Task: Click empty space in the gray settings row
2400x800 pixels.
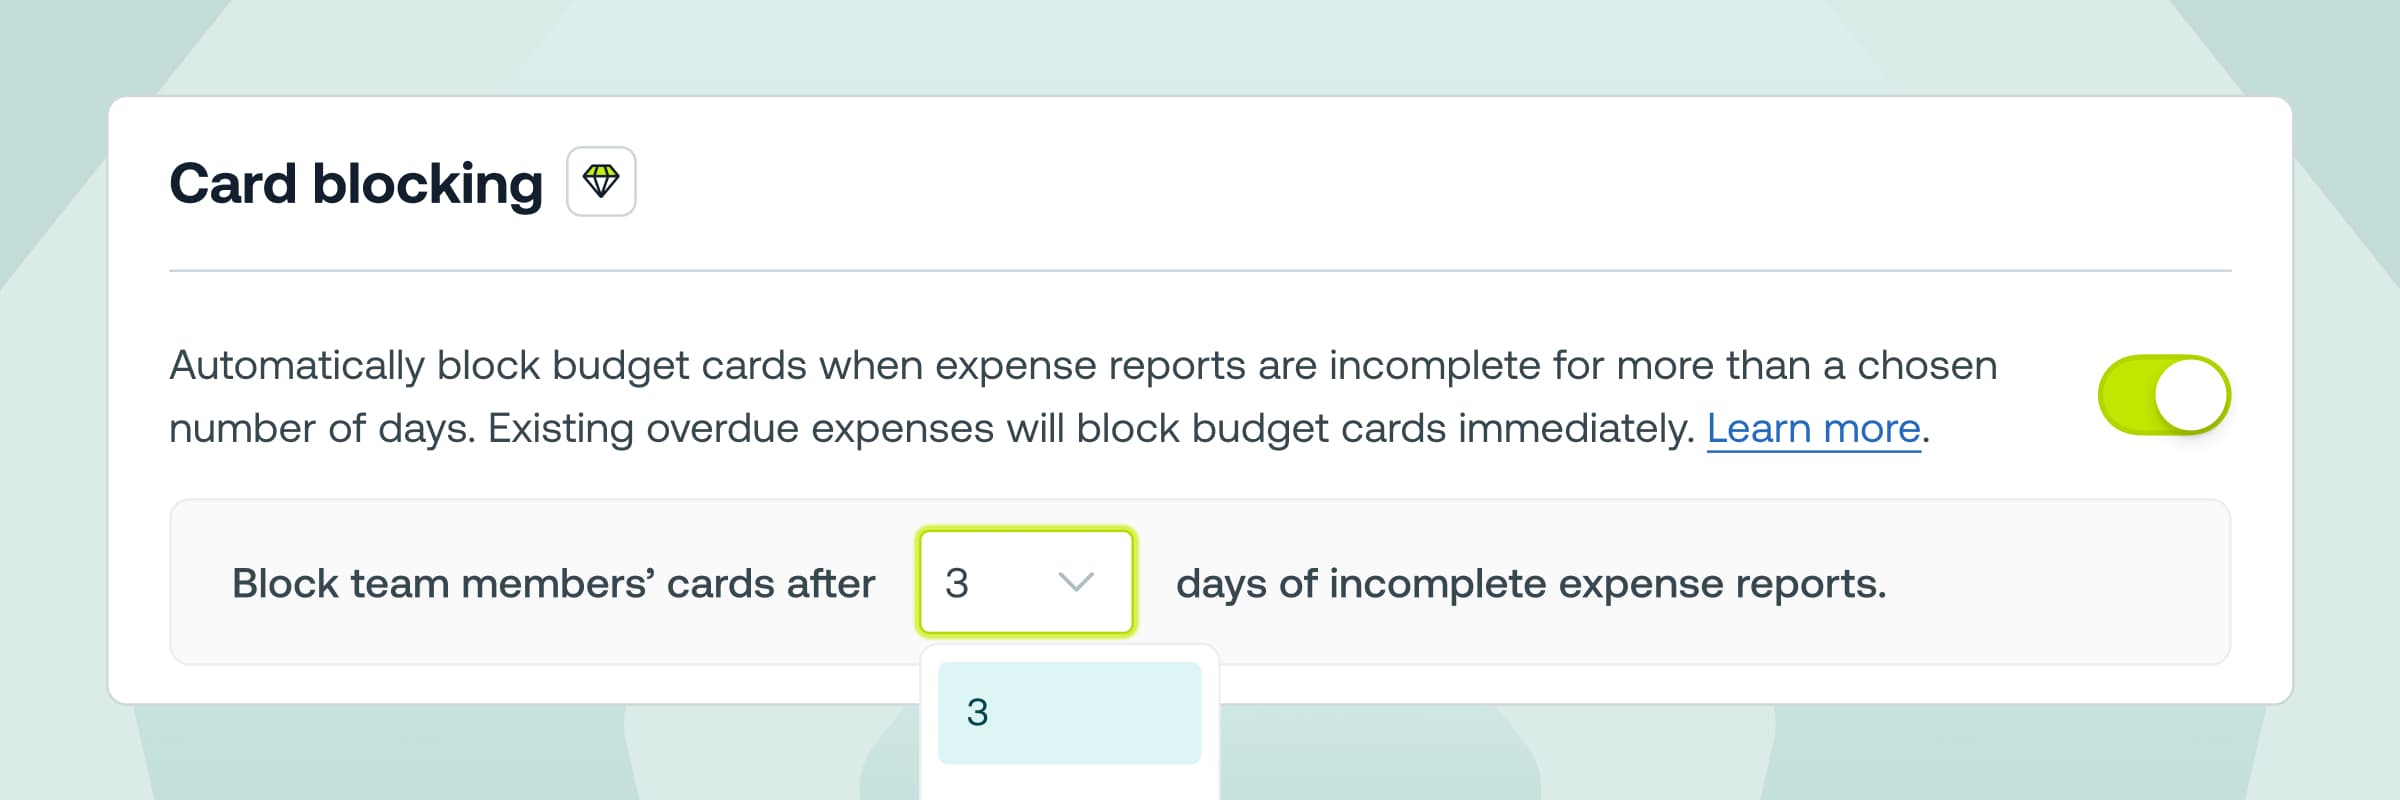Action: (2050, 582)
